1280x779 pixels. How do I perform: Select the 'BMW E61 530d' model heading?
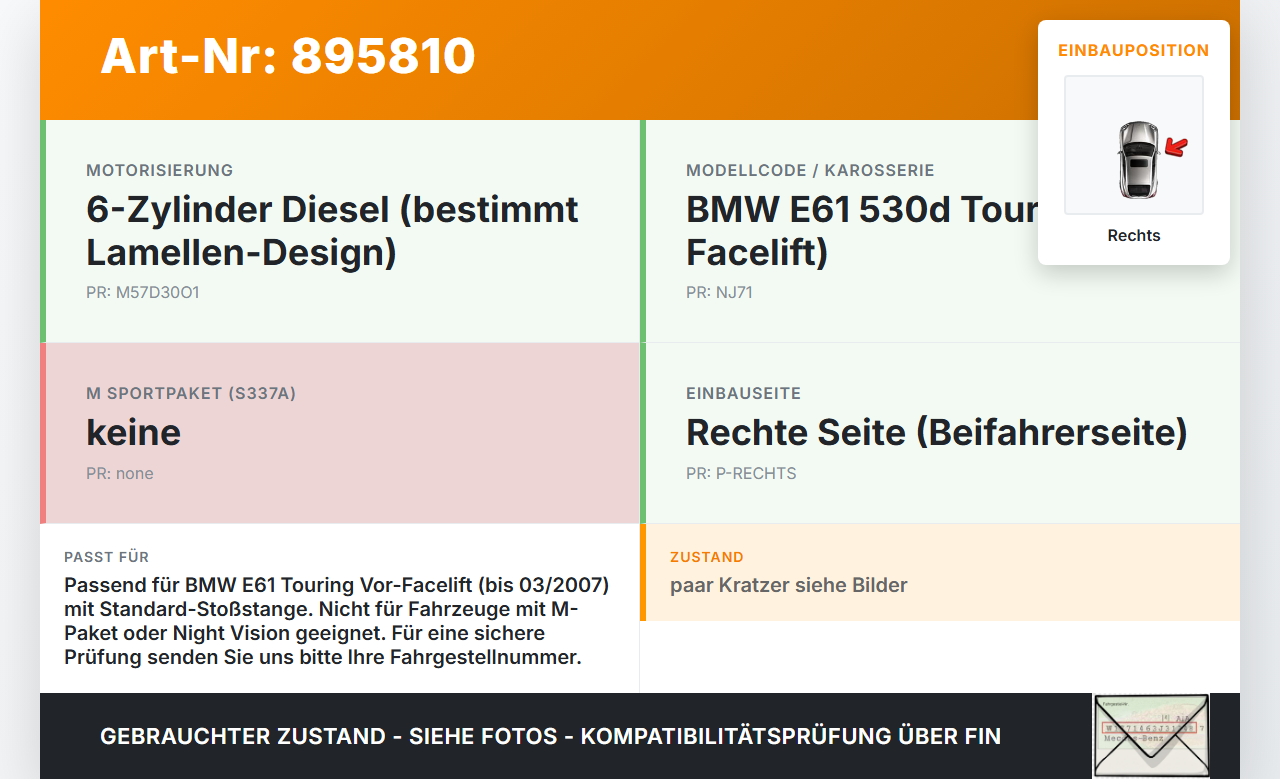click(x=862, y=230)
